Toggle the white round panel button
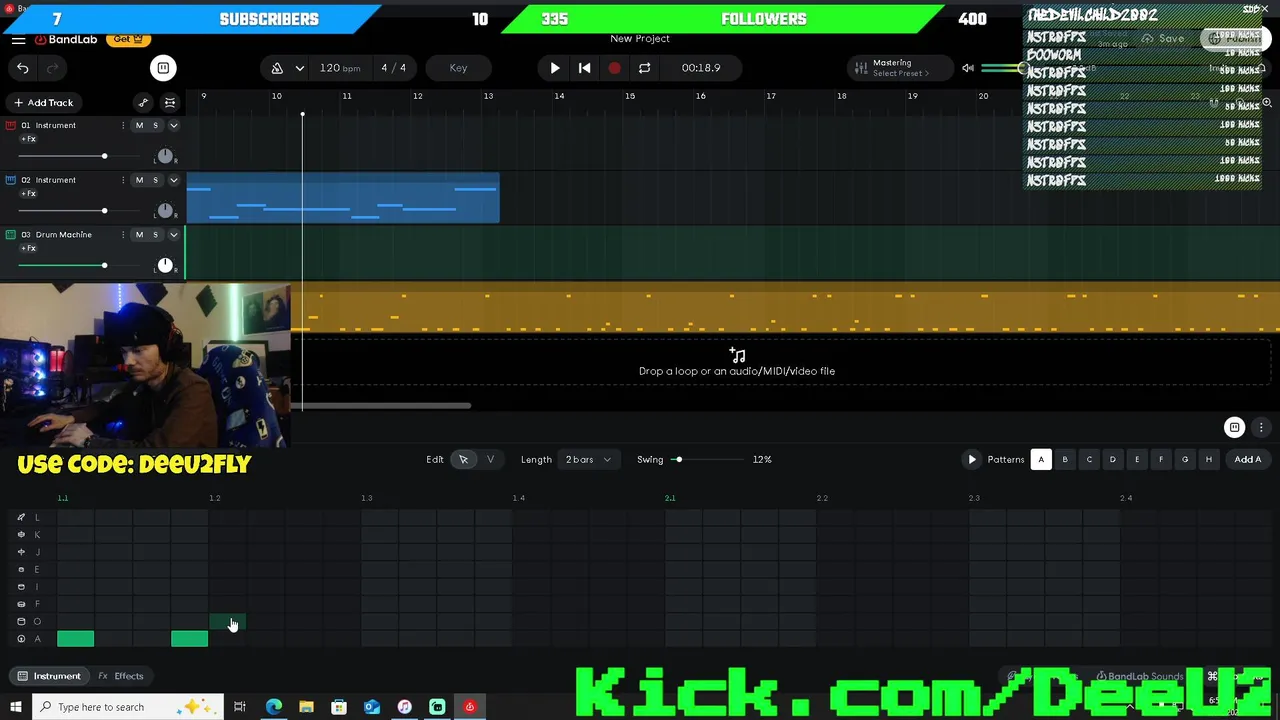Screen dimensions: 1280x720 tap(163, 68)
